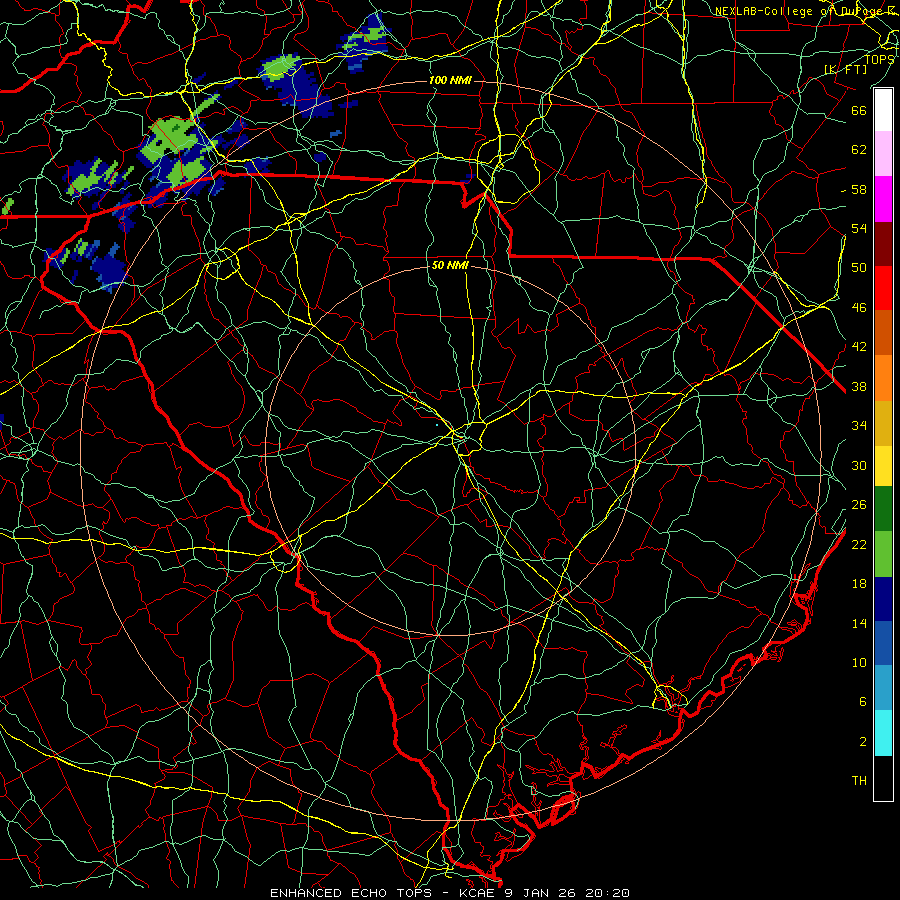Click the 'TH' legend threshold label
This screenshot has width=900, height=900.
(x=859, y=781)
